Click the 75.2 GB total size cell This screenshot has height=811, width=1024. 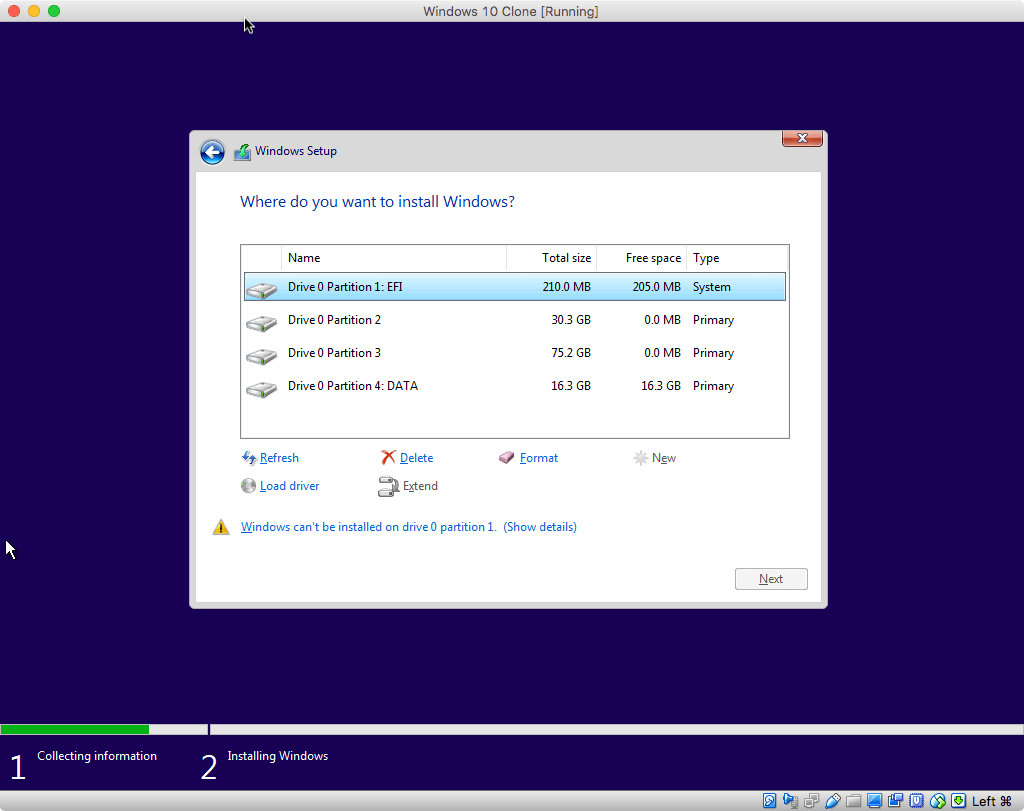click(x=571, y=353)
